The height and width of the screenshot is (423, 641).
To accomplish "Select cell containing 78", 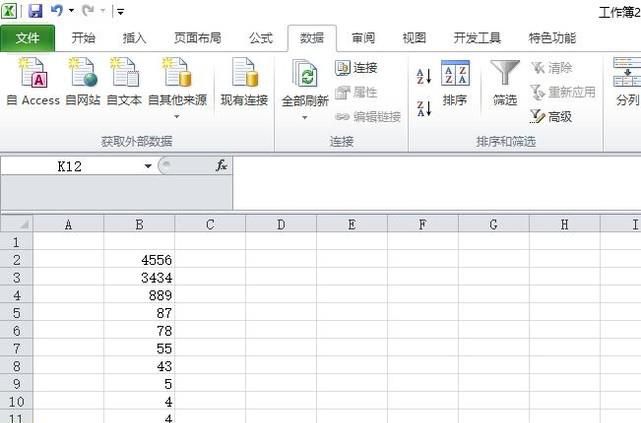I will click(x=139, y=331).
